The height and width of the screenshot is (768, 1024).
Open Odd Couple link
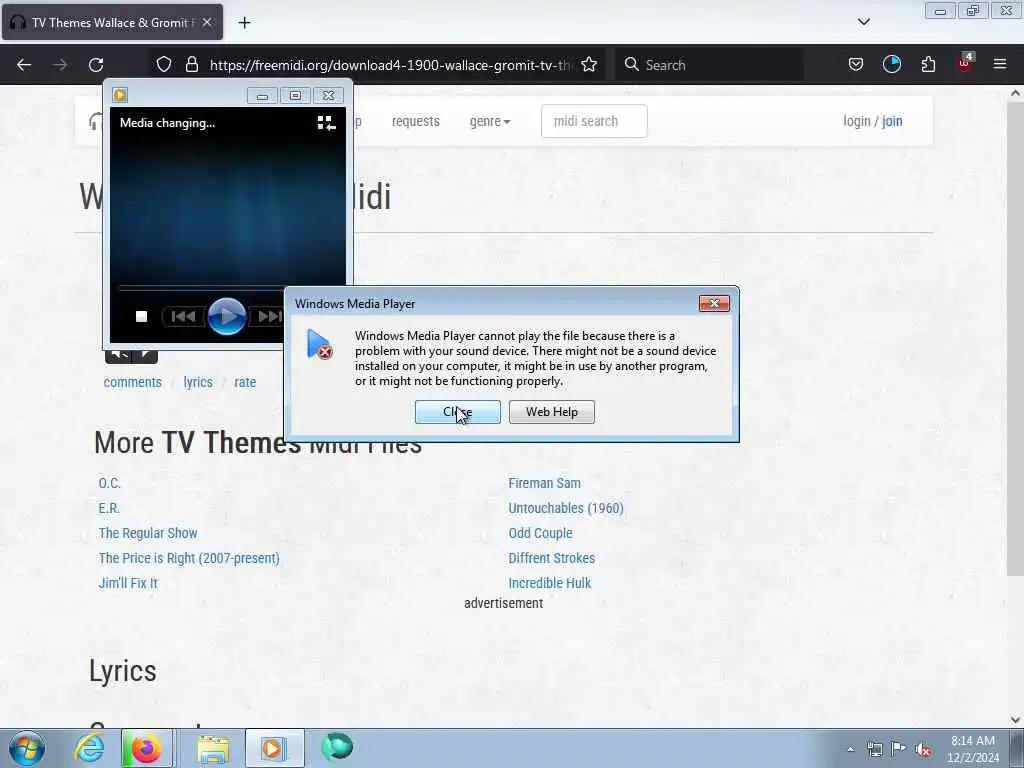pyautogui.click(x=541, y=533)
